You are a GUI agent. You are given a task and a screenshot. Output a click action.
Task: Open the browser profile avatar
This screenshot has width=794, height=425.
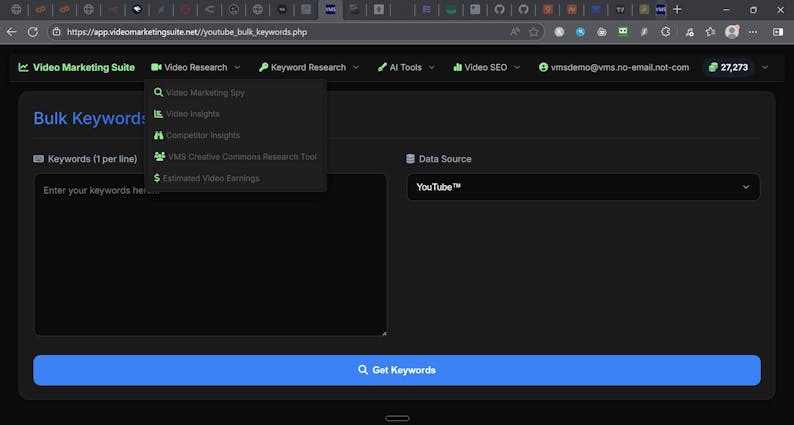point(732,31)
